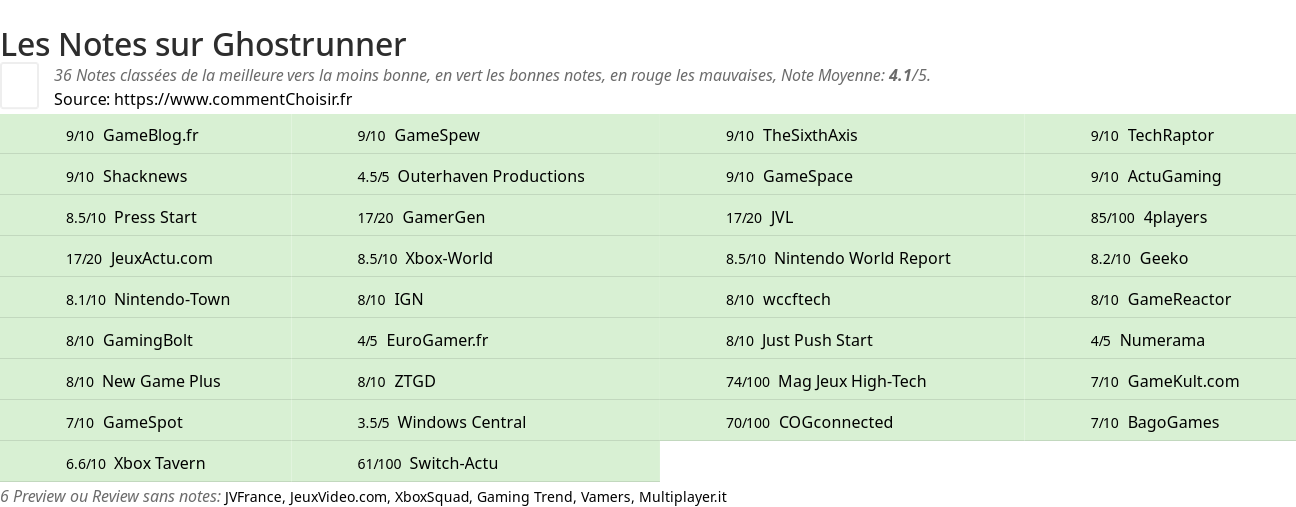This screenshot has height=507, width=1296.
Task: Select the GameSpace 9/10 cell
Action: pos(789,176)
